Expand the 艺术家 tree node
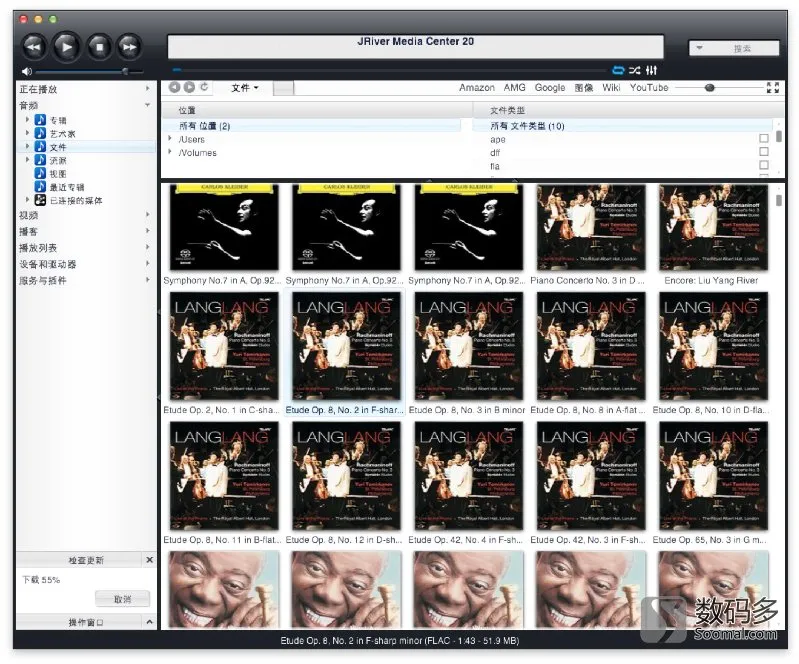This screenshot has width=799, height=664. pyautogui.click(x=27, y=132)
